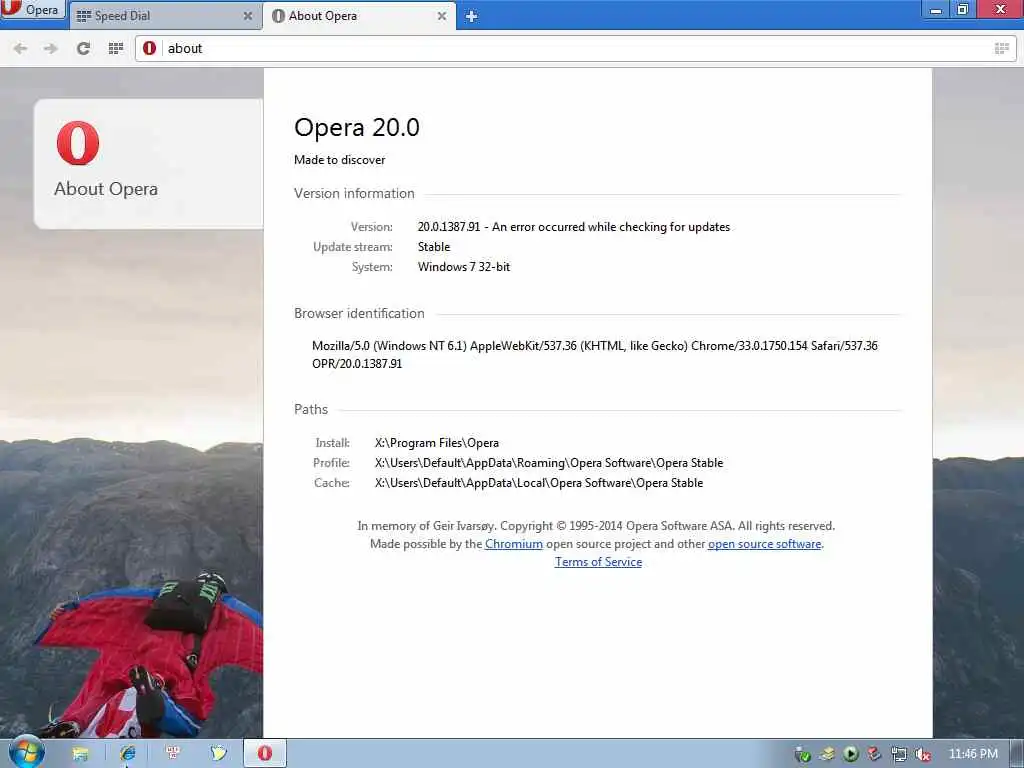This screenshot has height=768, width=1024.
Task: Click the large Opera logo in sidebar
Action: coord(78,143)
